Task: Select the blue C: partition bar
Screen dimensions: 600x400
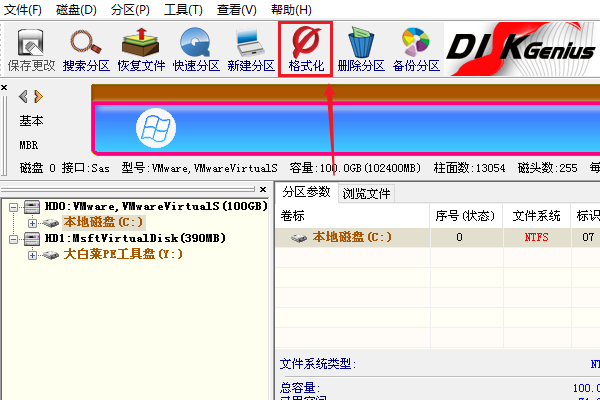Action: coord(346,128)
